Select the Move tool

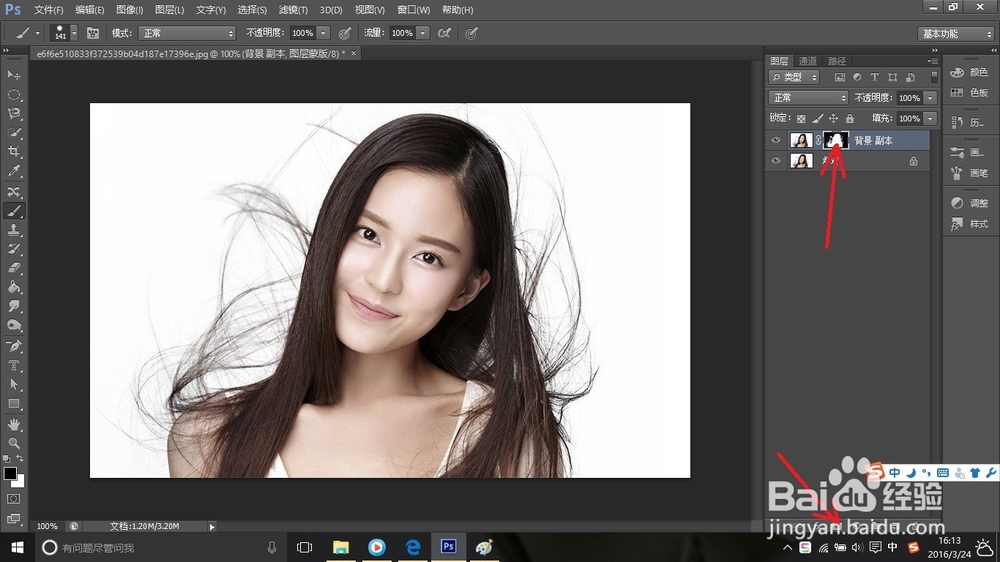13,75
